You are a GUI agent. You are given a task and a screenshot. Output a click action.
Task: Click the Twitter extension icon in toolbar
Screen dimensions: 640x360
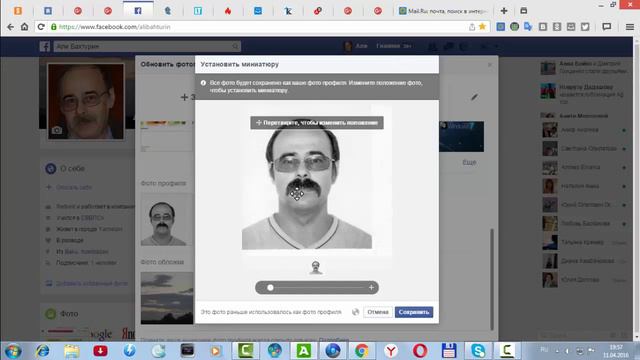pyautogui.click(x=585, y=27)
